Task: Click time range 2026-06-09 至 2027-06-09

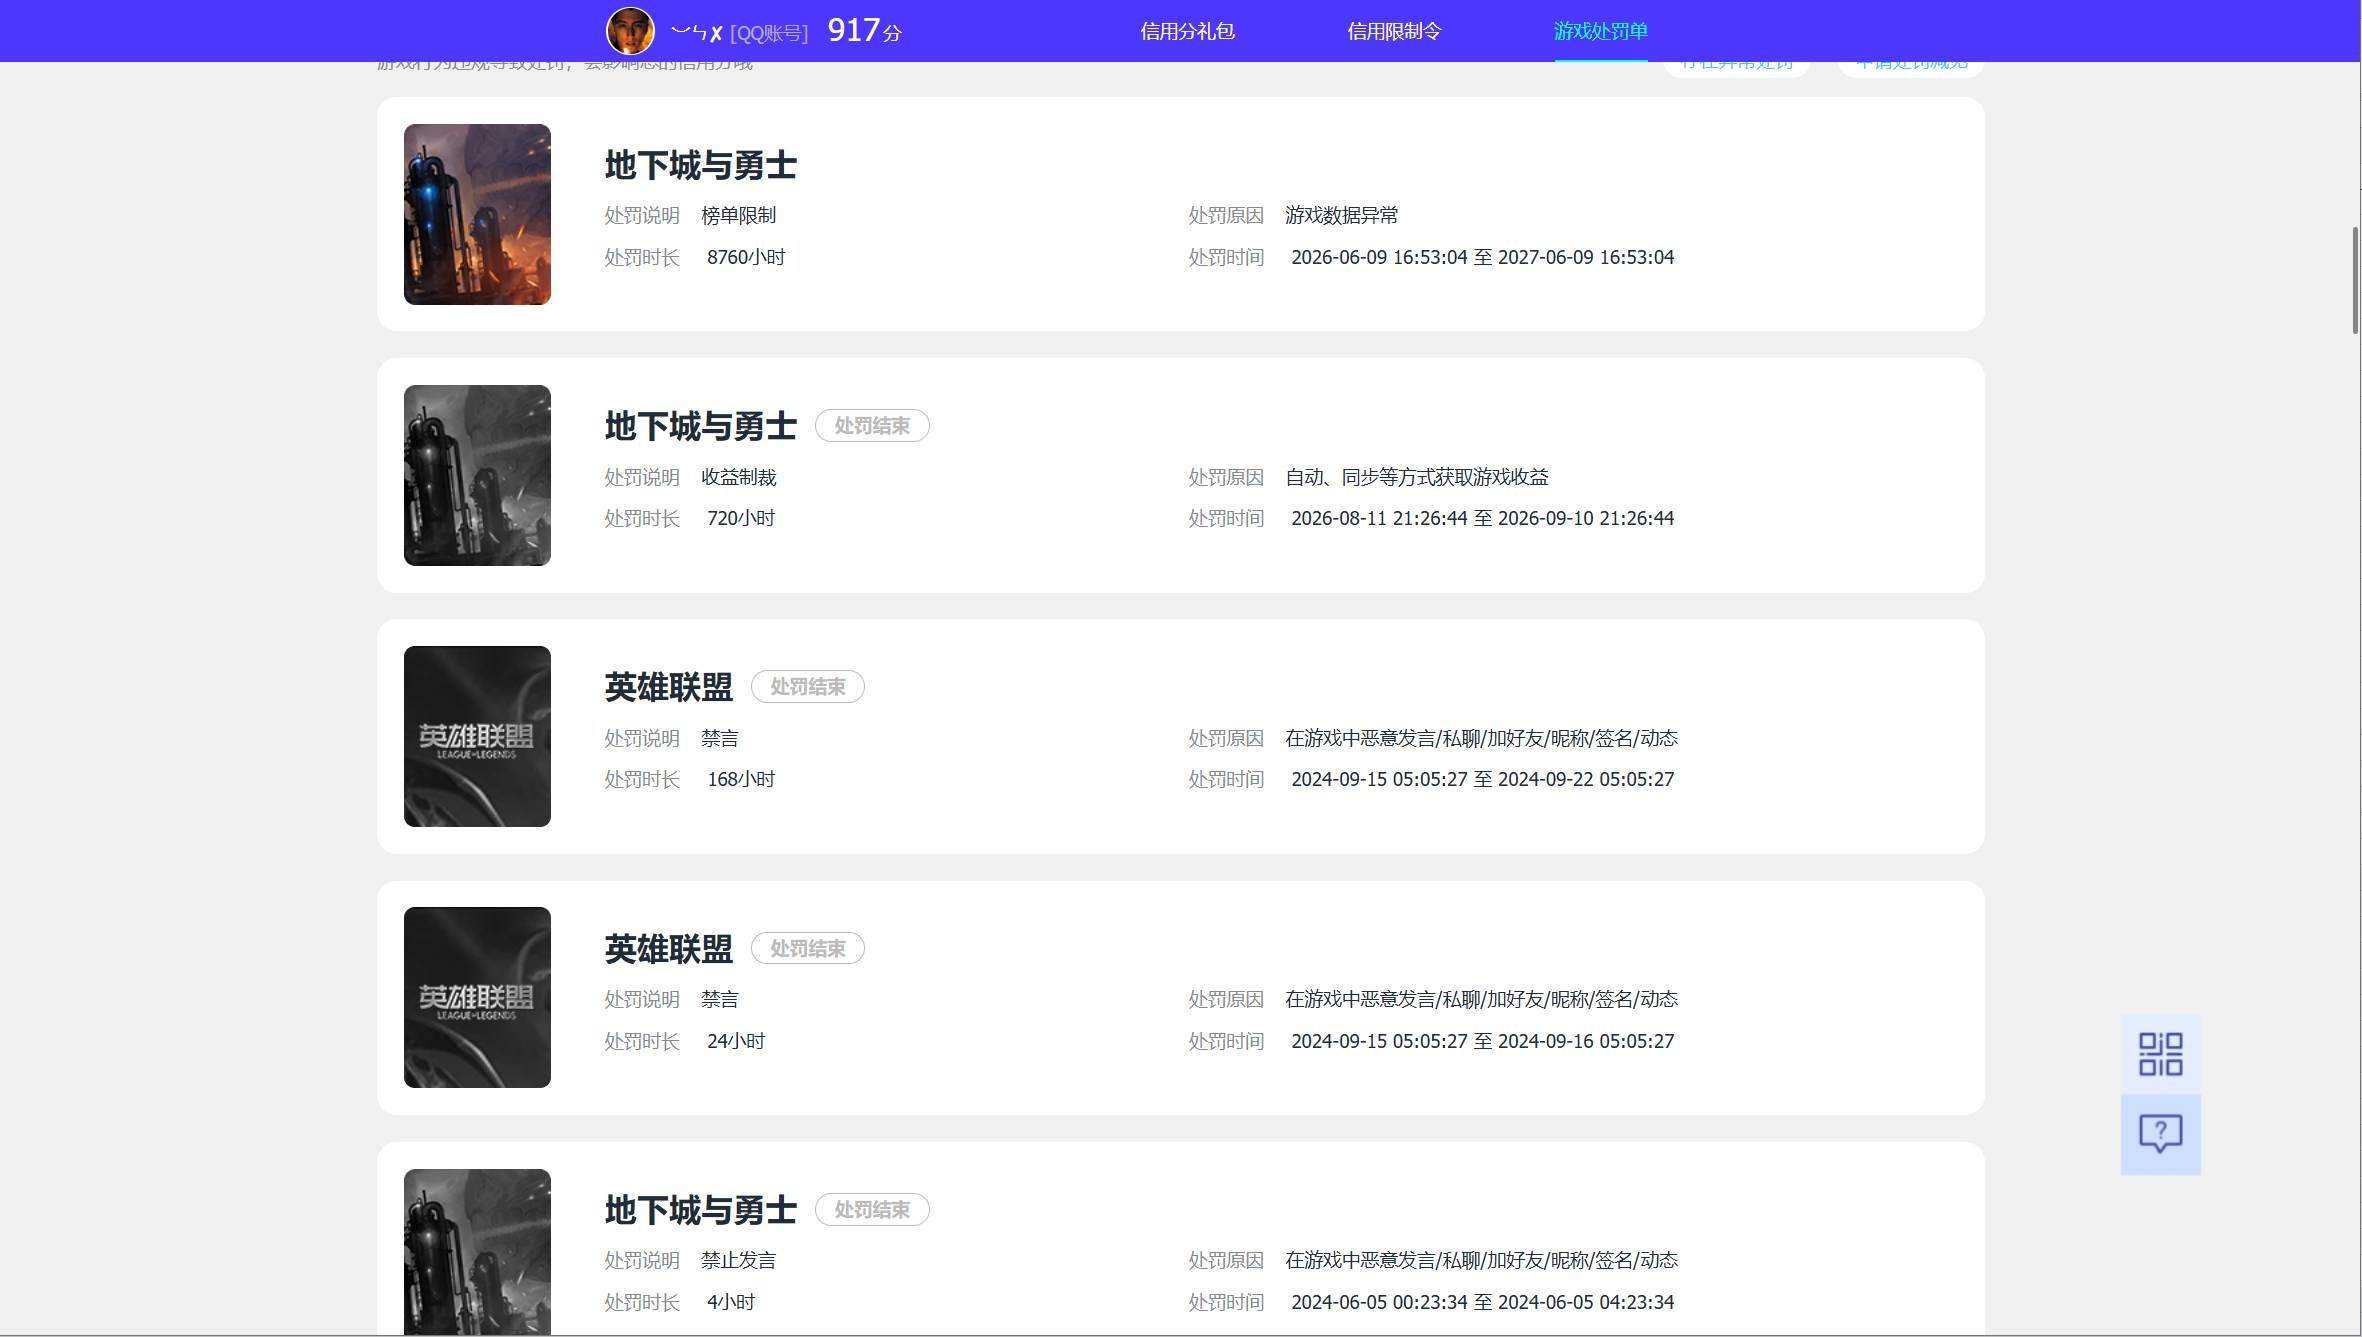Action: point(1482,257)
